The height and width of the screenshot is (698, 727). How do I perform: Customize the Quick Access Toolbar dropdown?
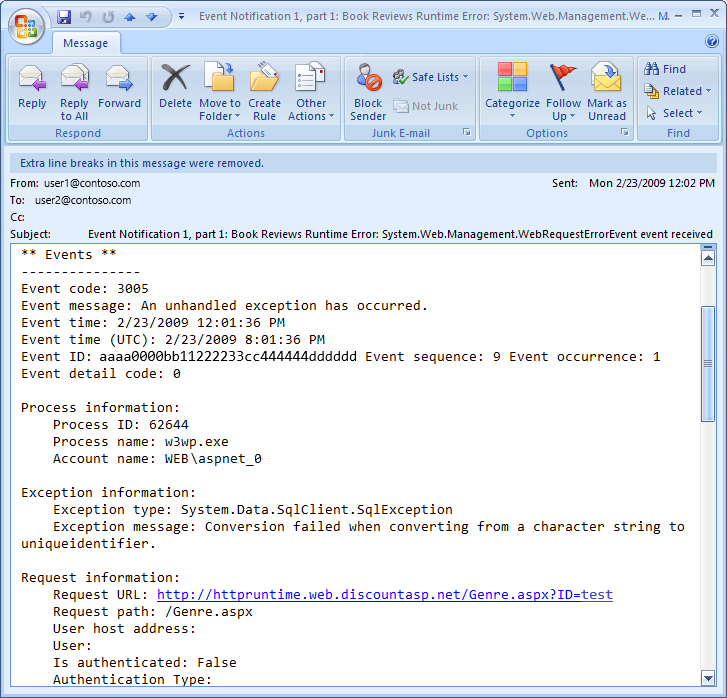(181, 17)
